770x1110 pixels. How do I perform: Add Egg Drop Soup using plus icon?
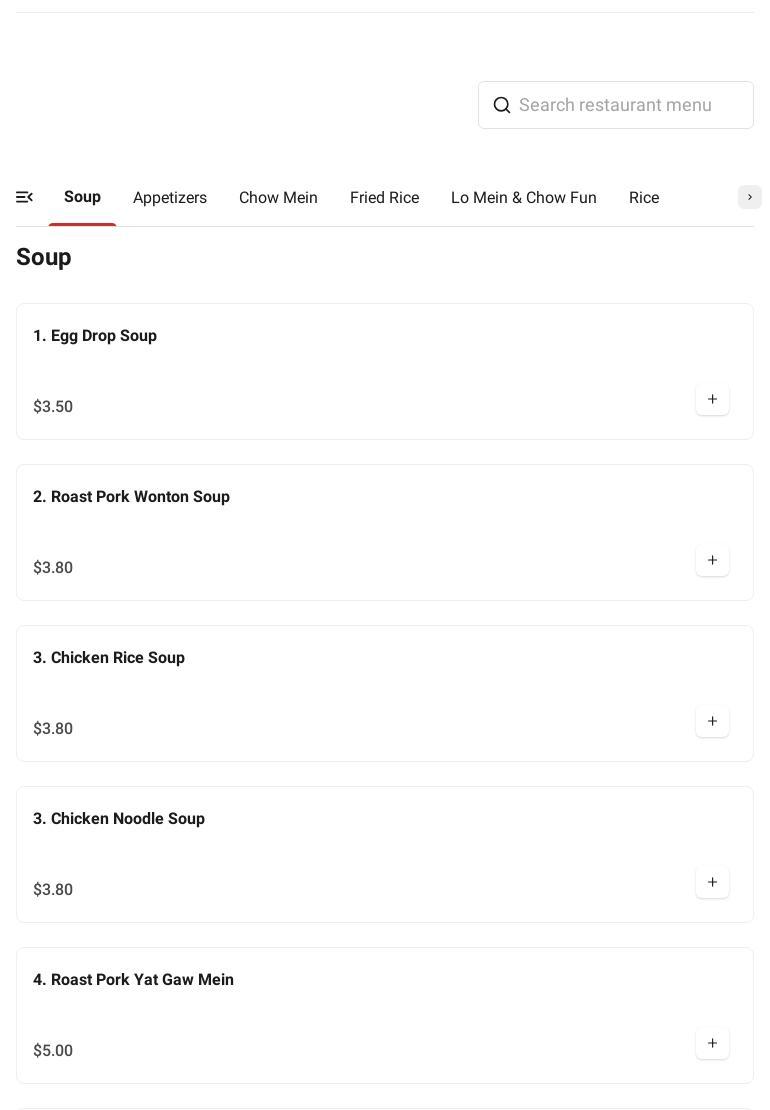(712, 400)
